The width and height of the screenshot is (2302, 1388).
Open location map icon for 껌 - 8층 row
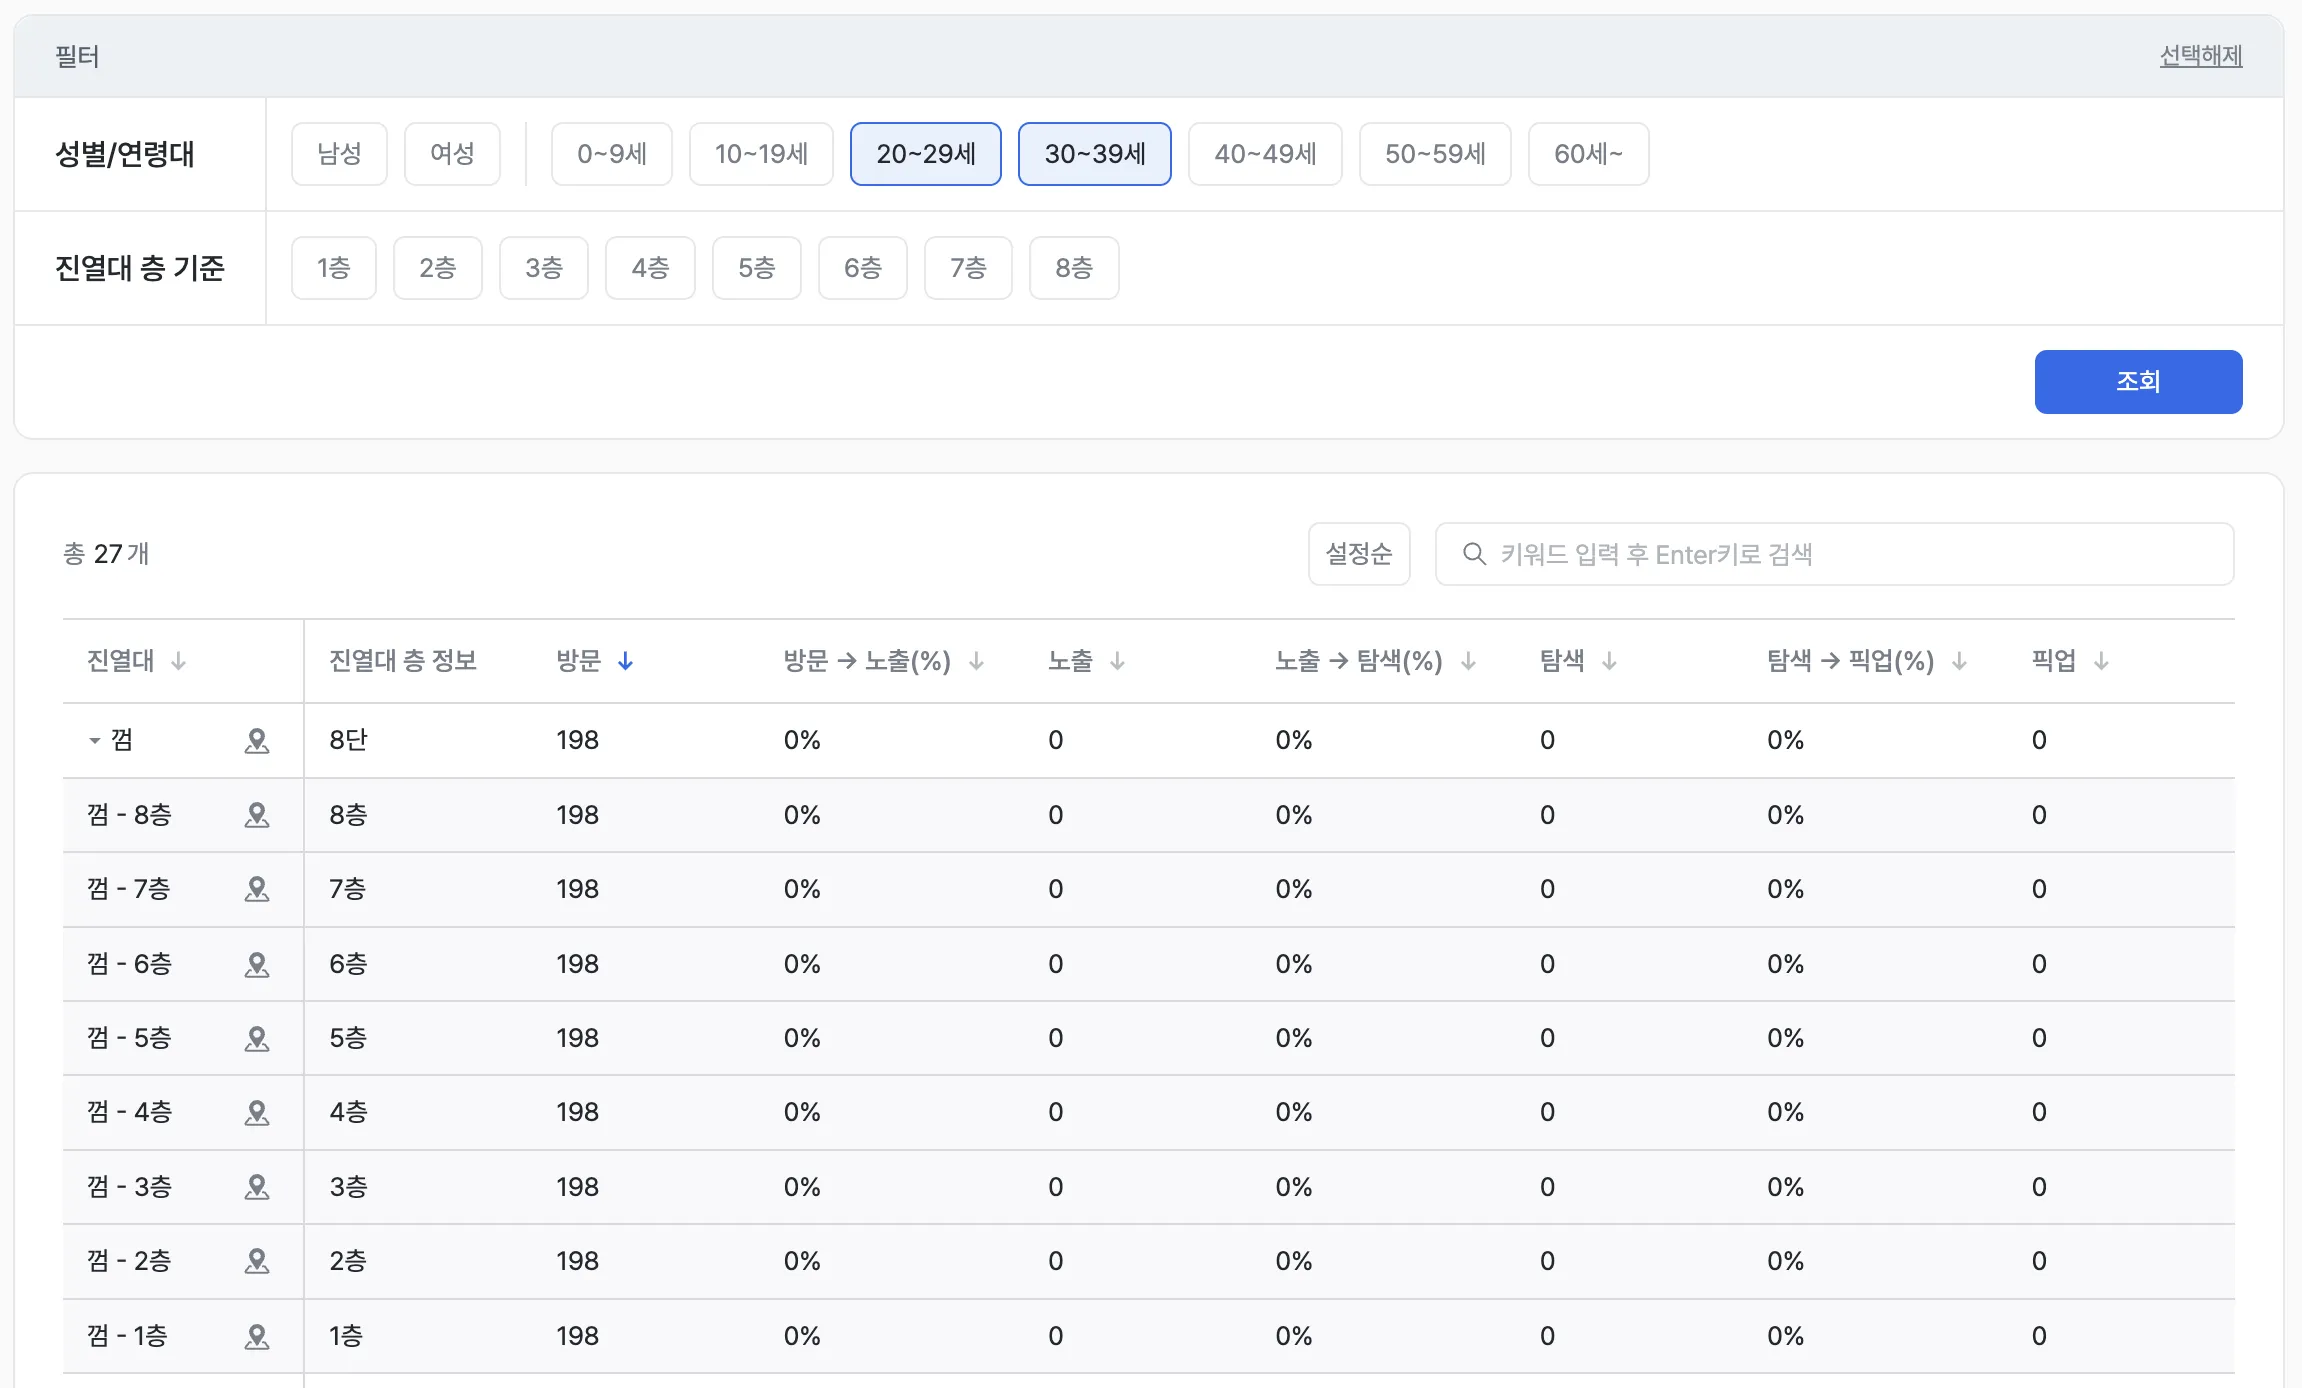tap(257, 816)
